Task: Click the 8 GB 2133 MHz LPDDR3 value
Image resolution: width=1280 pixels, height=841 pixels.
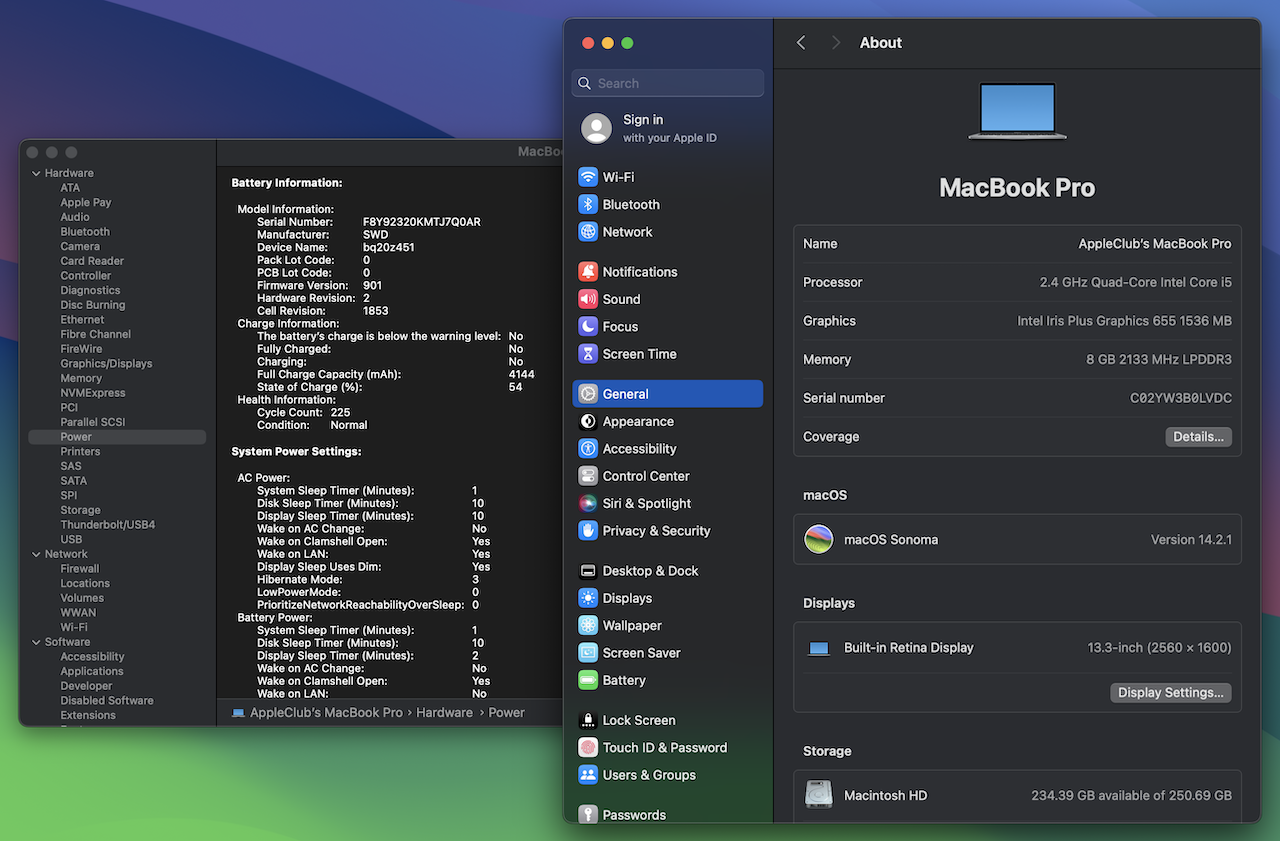Action: point(1159,360)
